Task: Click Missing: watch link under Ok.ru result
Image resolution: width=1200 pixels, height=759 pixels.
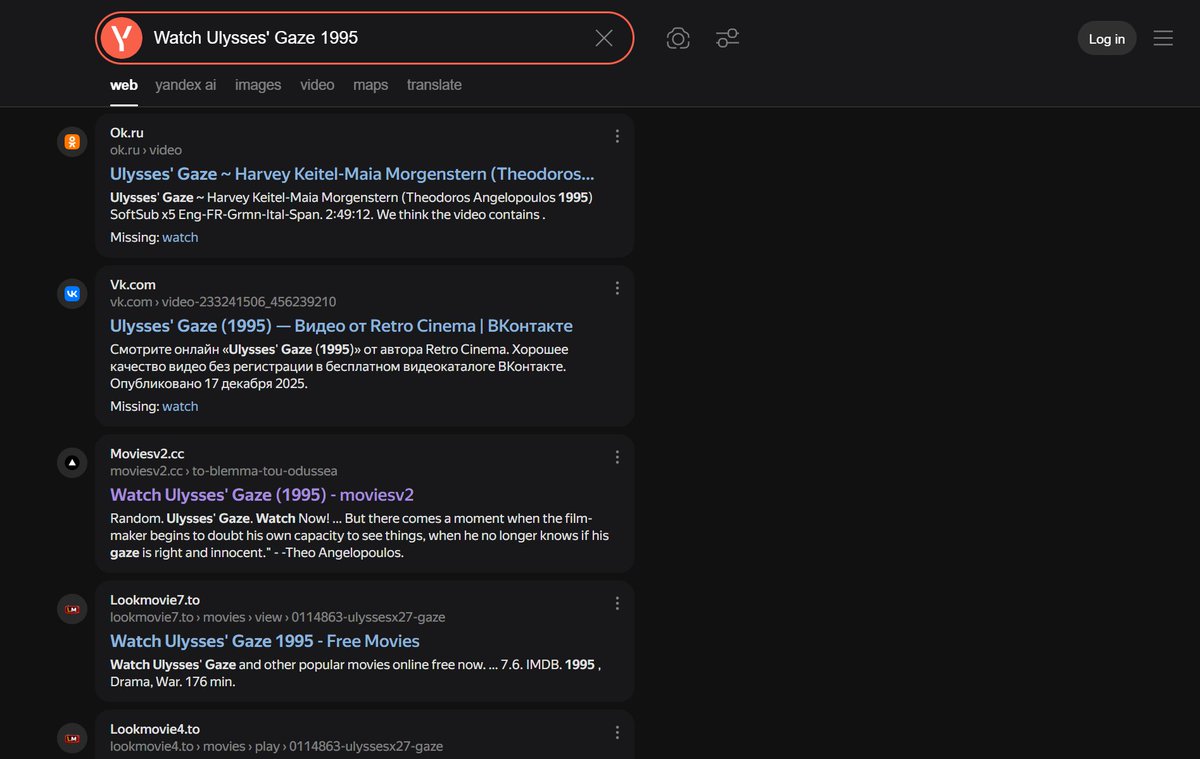Action: pyautogui.click(x=180, y=238)
